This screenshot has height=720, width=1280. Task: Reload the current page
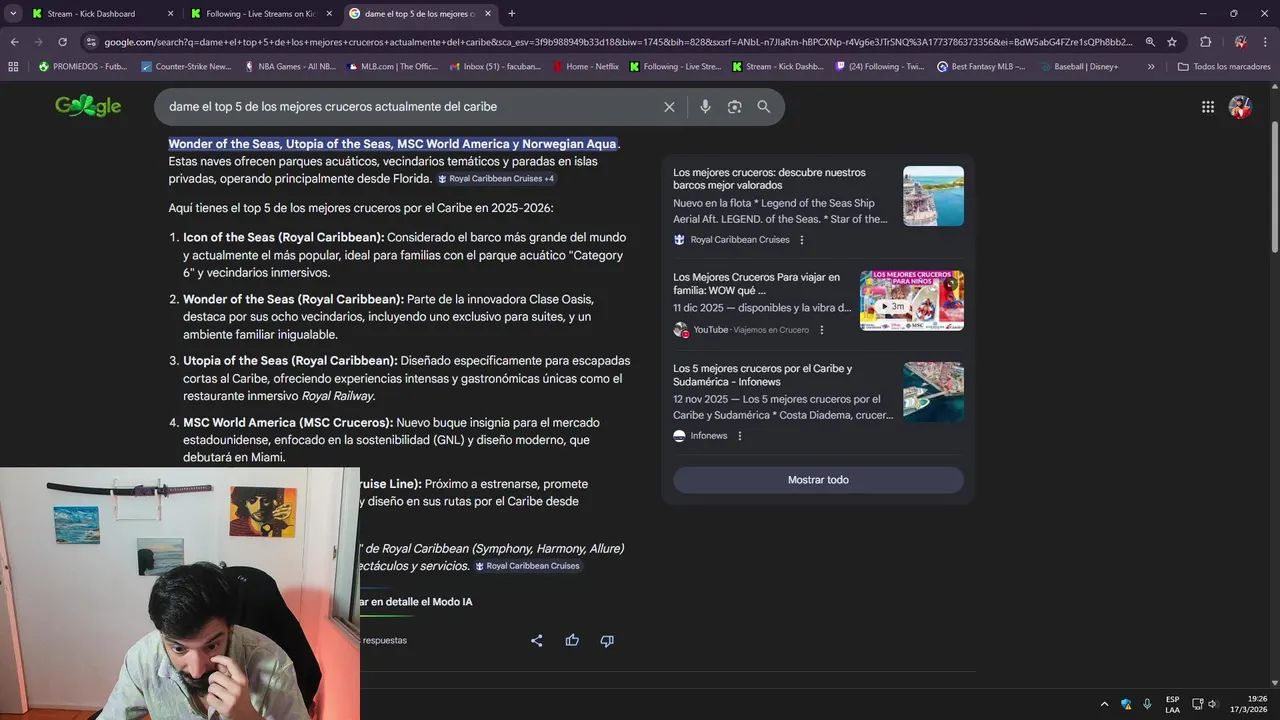pyautogui.click(x=62, y=42)
